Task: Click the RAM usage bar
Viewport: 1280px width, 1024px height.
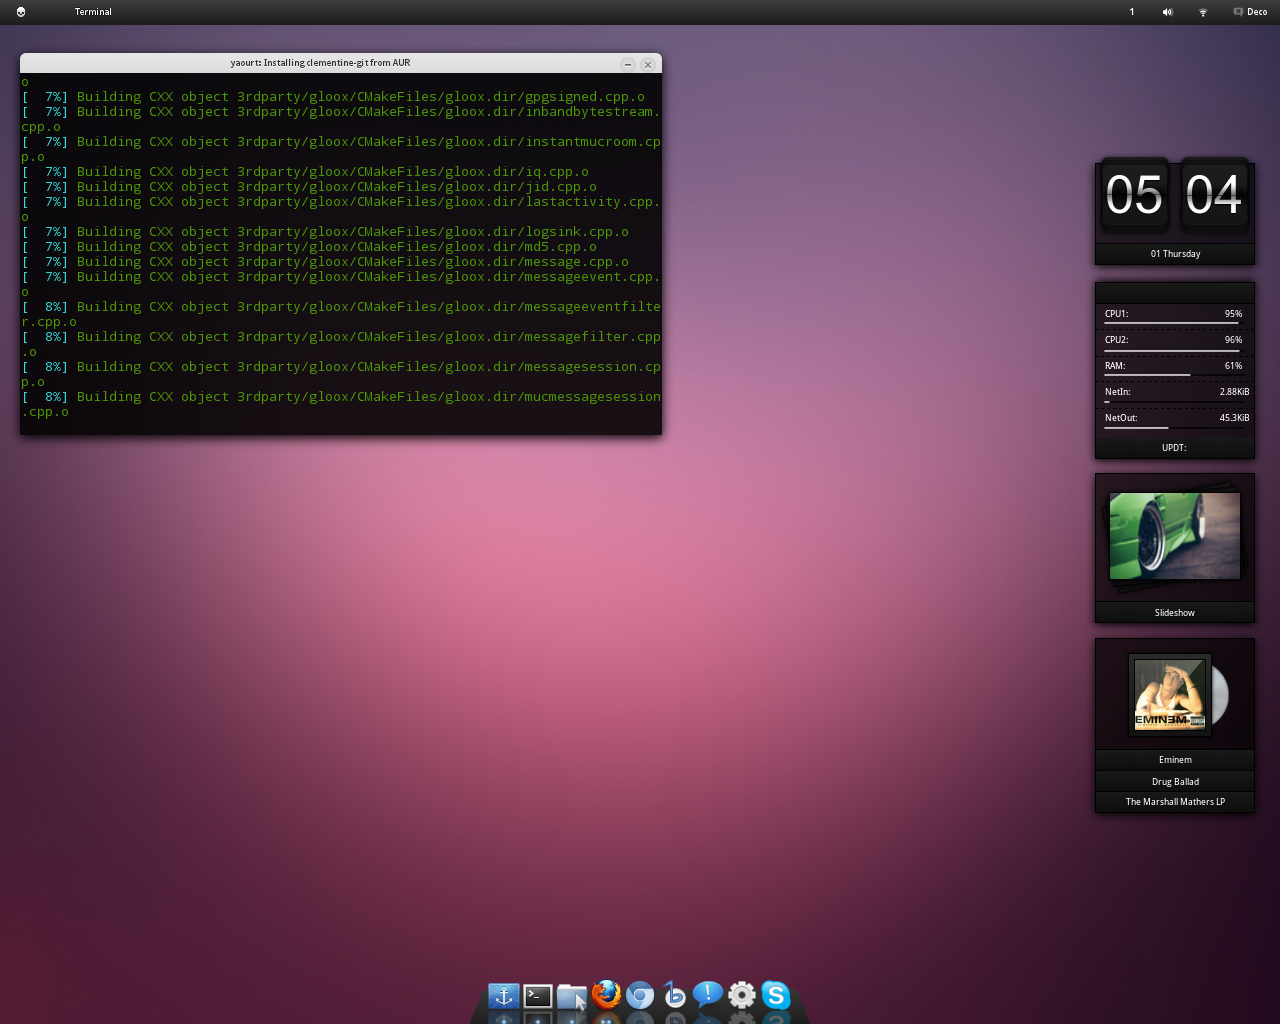Action: (1172, 375)
